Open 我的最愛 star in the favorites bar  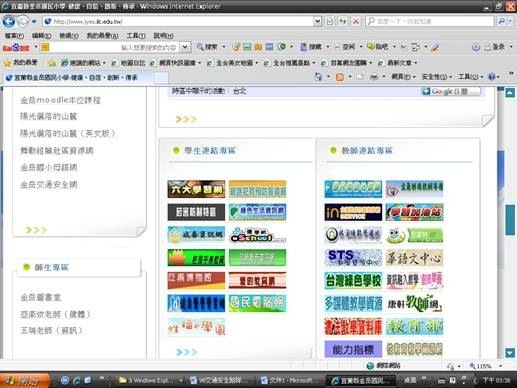[21, 63]
